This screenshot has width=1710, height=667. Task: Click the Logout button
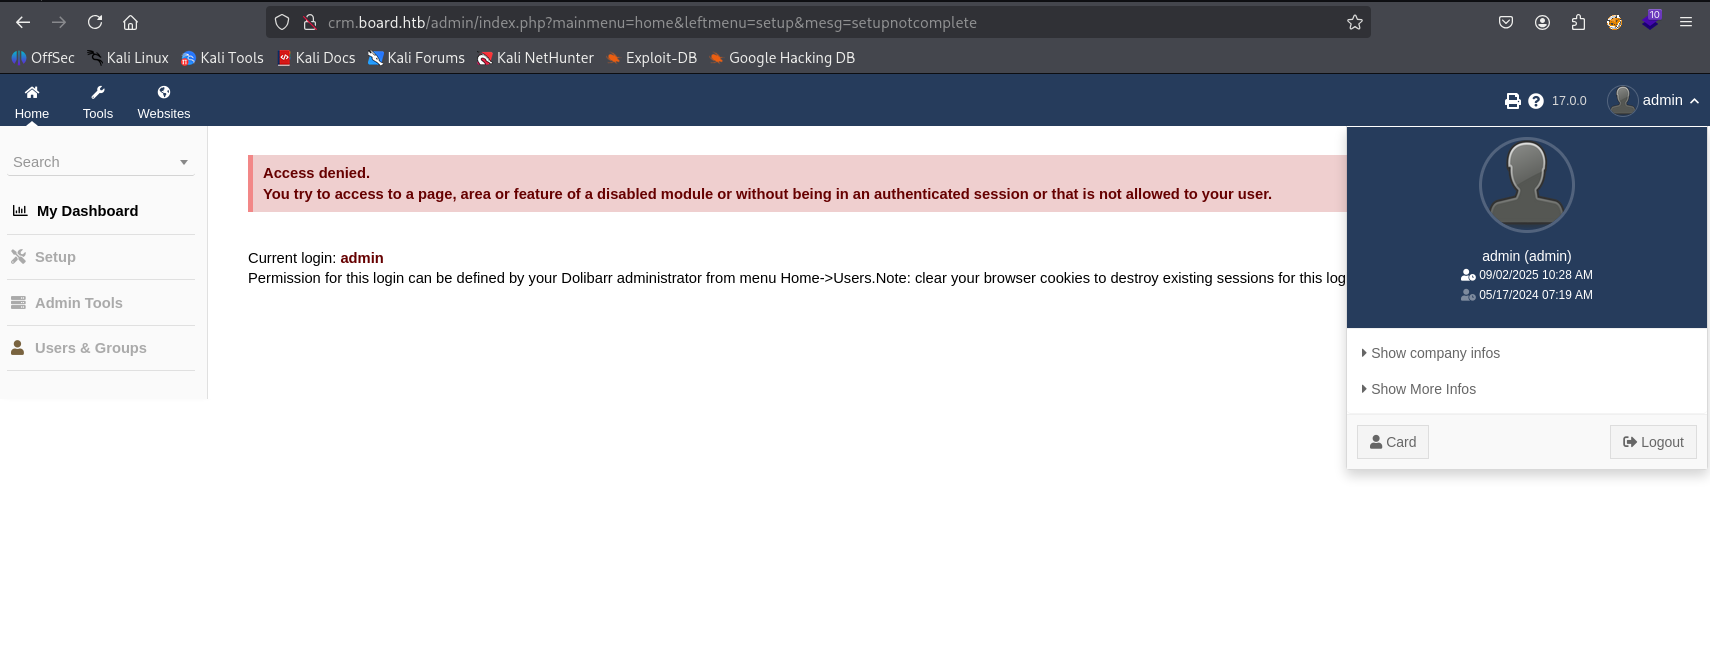coord(1653,442)
